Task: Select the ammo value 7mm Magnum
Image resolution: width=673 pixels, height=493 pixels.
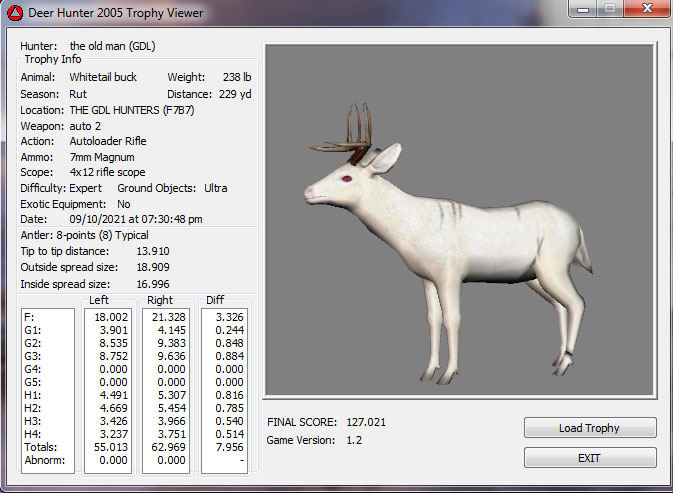Action: [x=101, y=157]
